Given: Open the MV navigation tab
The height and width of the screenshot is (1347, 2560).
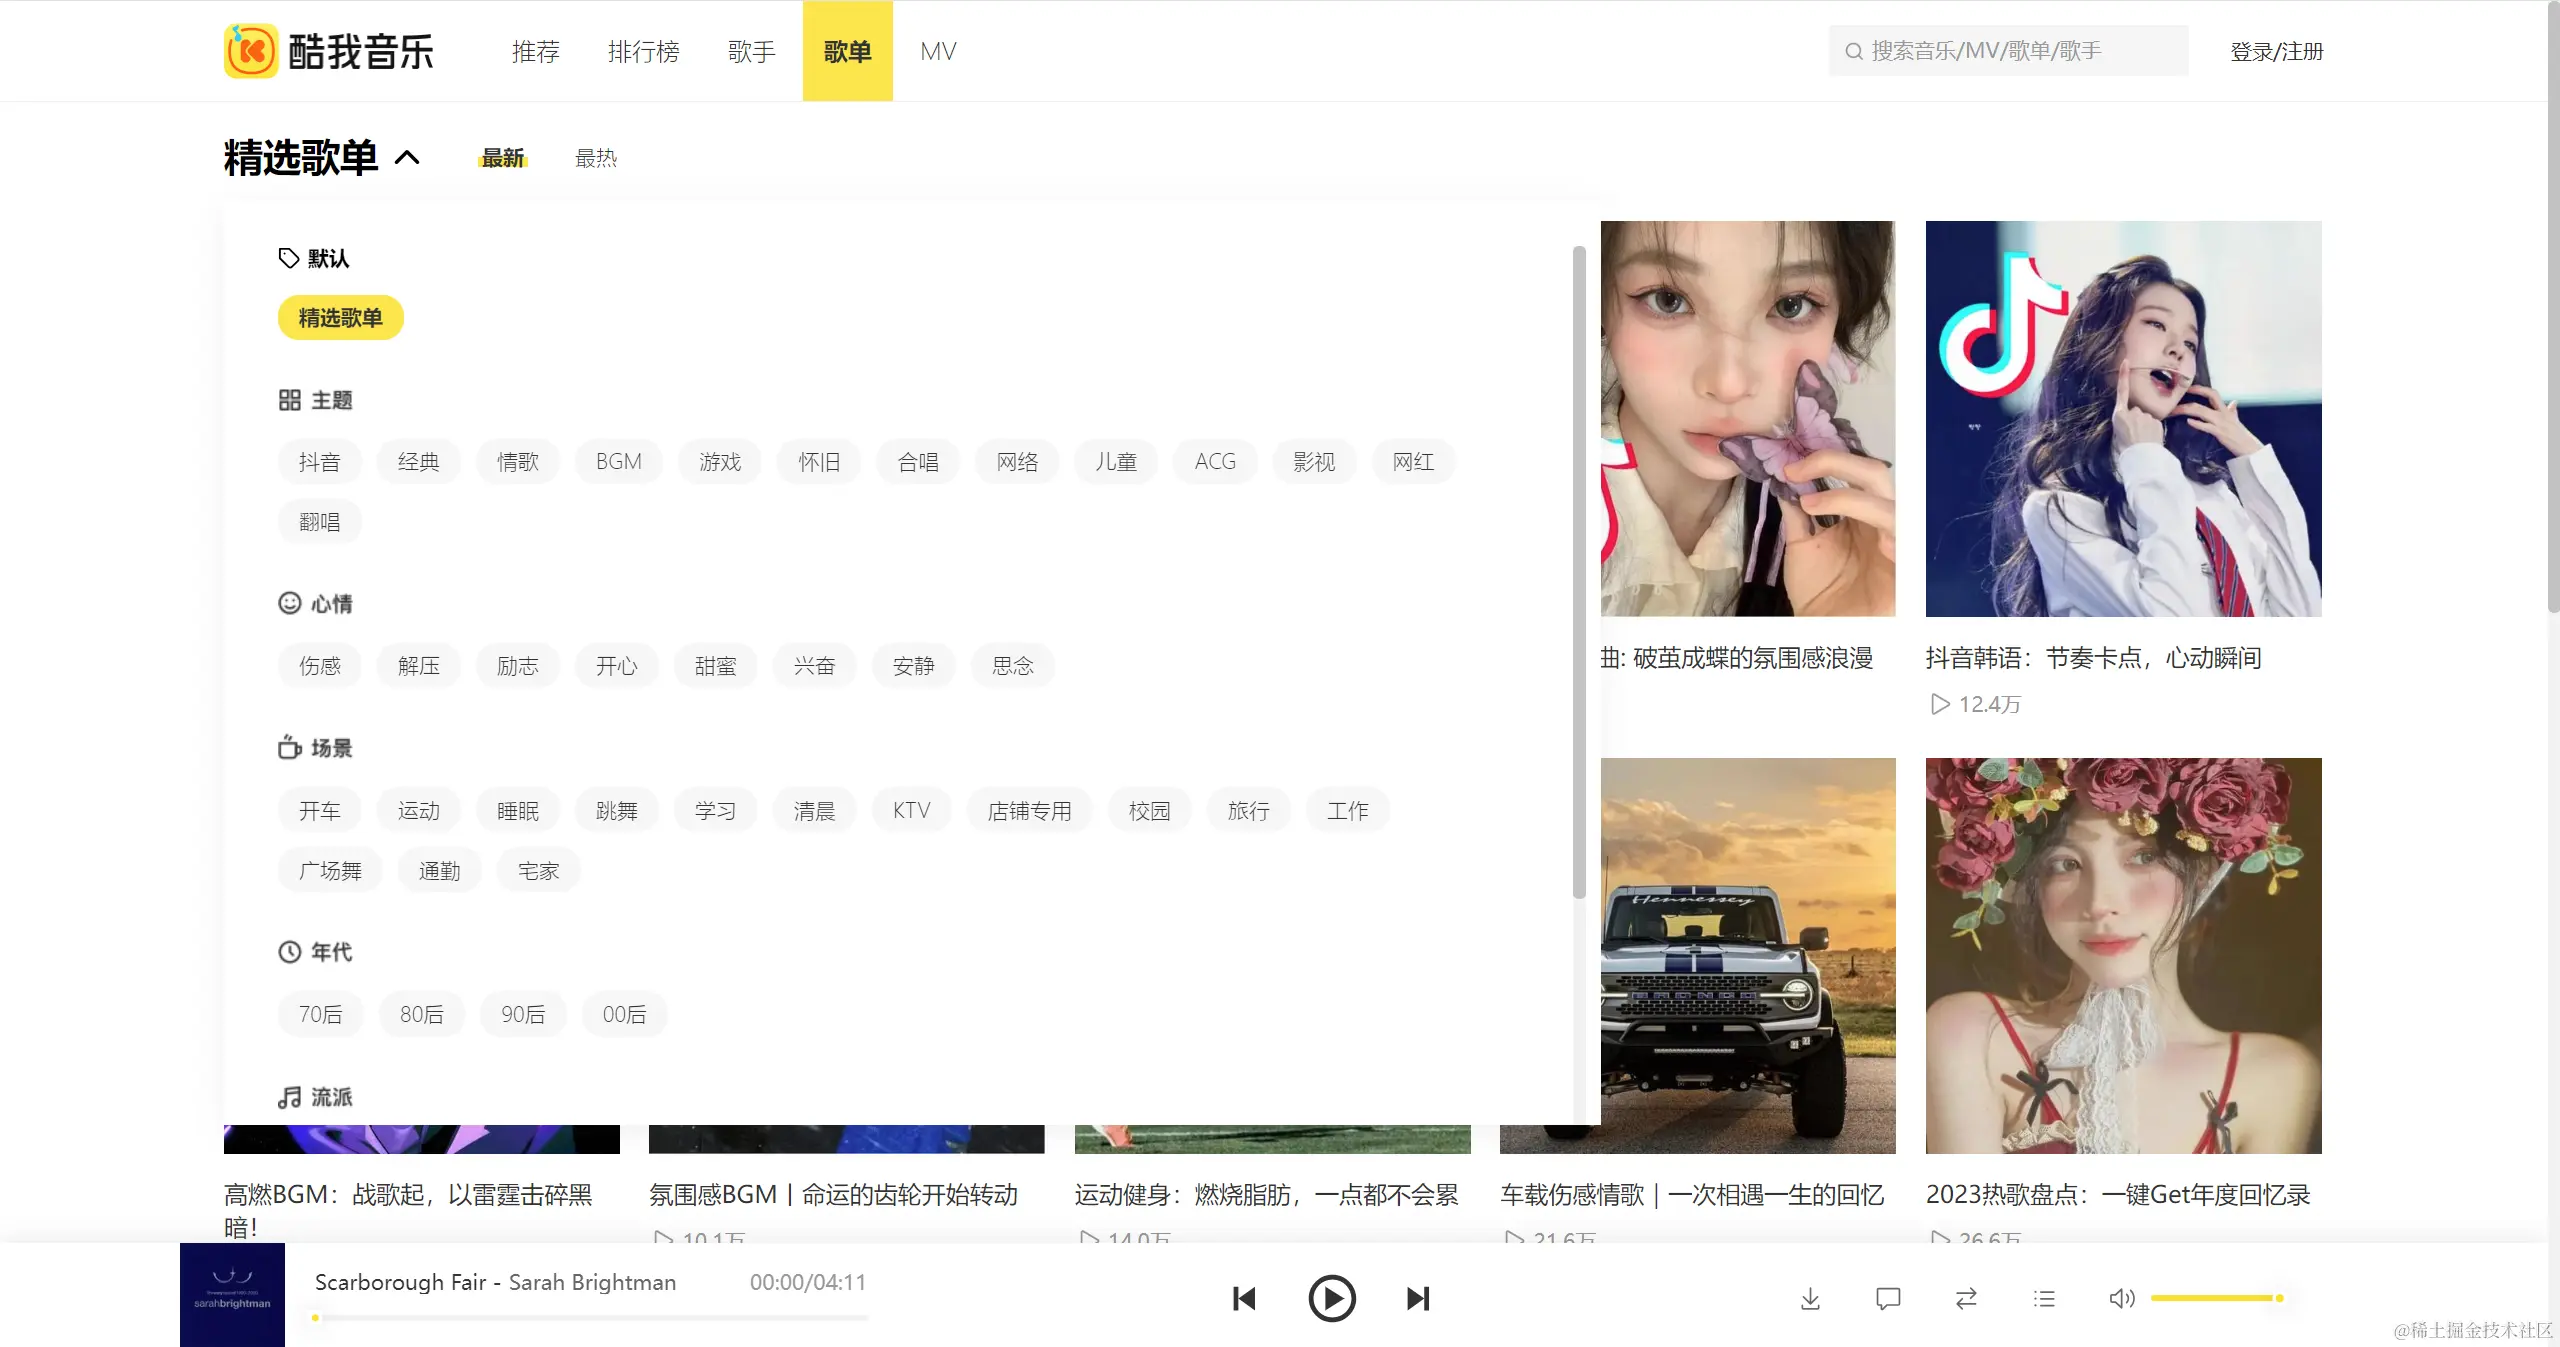Looking at the screenshot, I should point(938,51).
